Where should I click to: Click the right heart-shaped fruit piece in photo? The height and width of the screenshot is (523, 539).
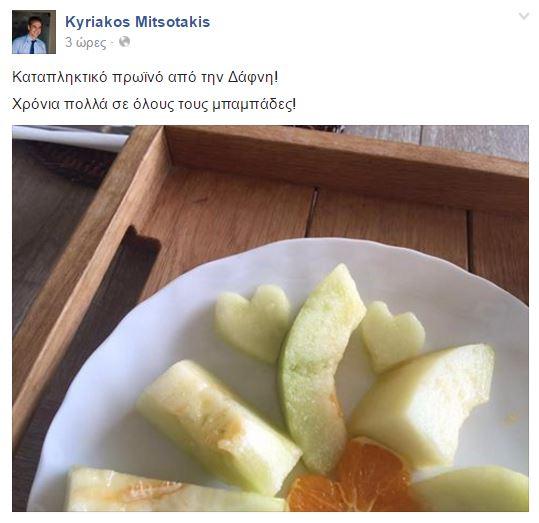coord(391,335)
